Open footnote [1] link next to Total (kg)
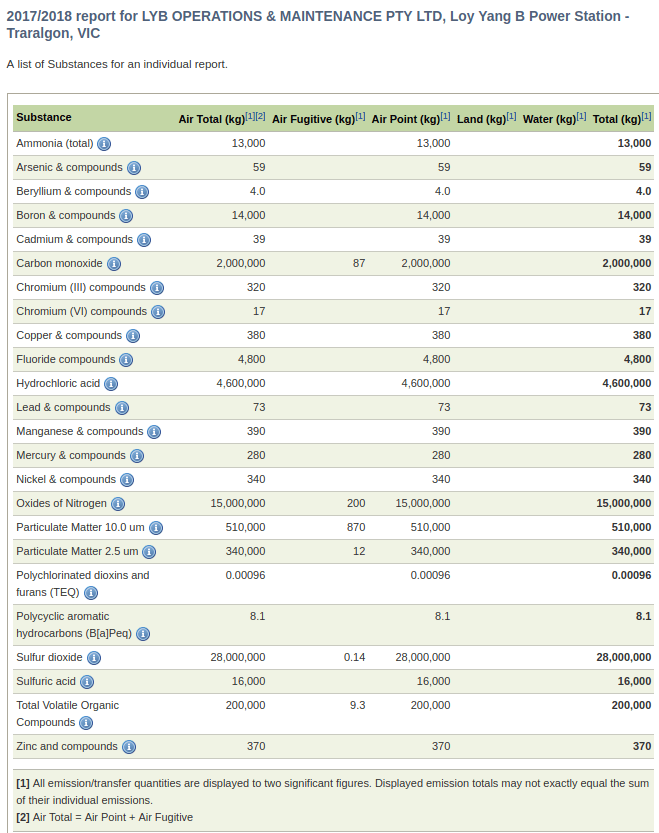The width and height of the screenshot is (659, 833). pos(646,117)
